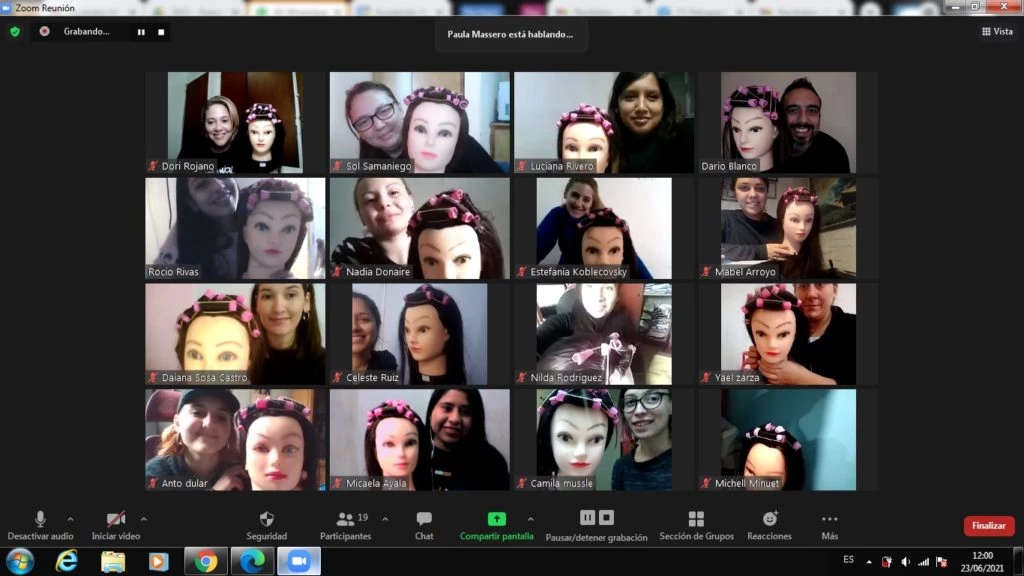This screenshot has height=576, width=1024.
Task: Open the Vista layout menu
Action: point(996,31)
